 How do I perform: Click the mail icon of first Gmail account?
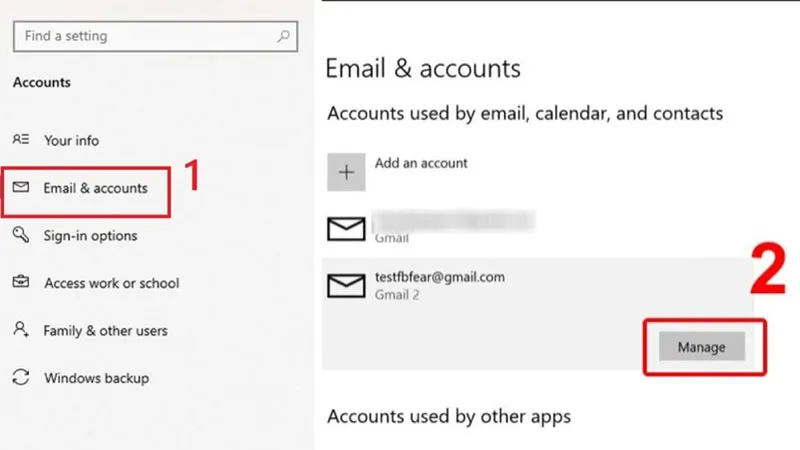click(346, 229)
